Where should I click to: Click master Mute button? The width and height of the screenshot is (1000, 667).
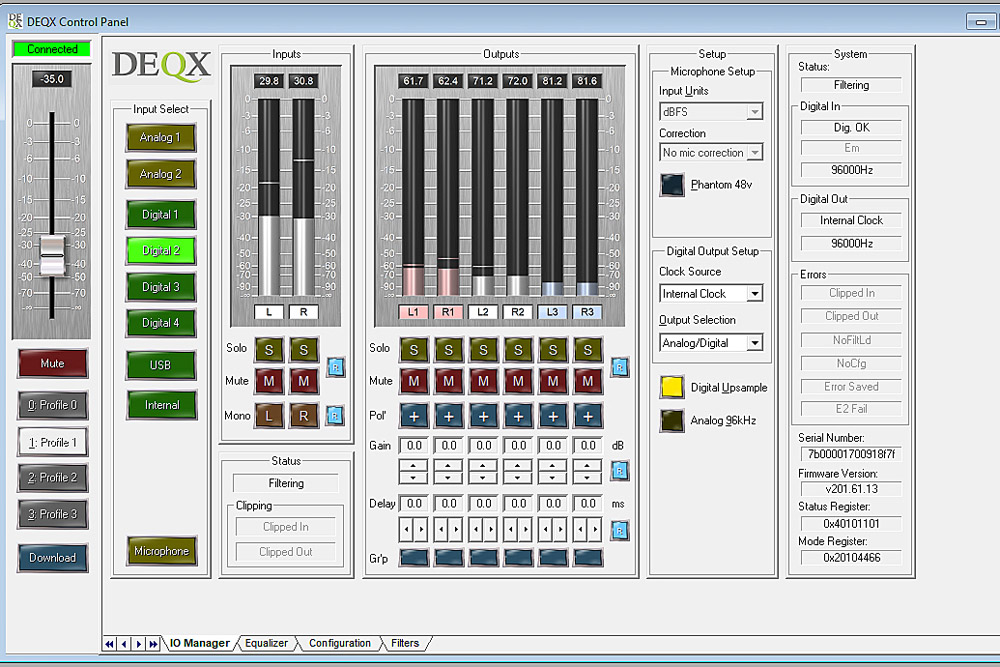pos(52,363)
